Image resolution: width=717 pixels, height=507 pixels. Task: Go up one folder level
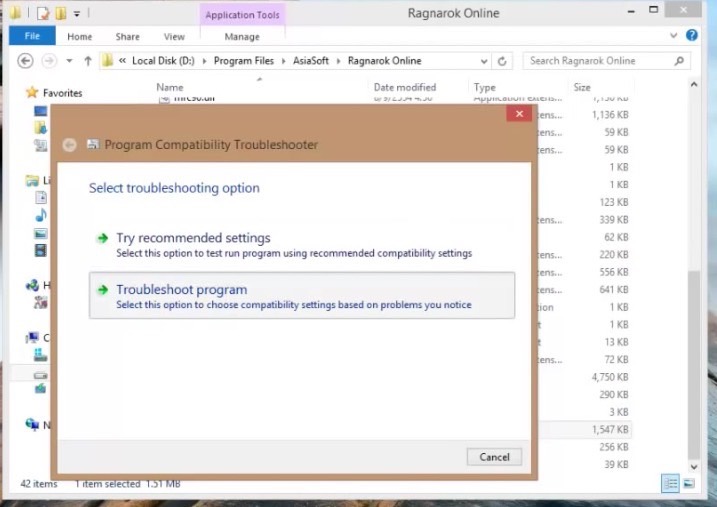(x=88, y=61)
